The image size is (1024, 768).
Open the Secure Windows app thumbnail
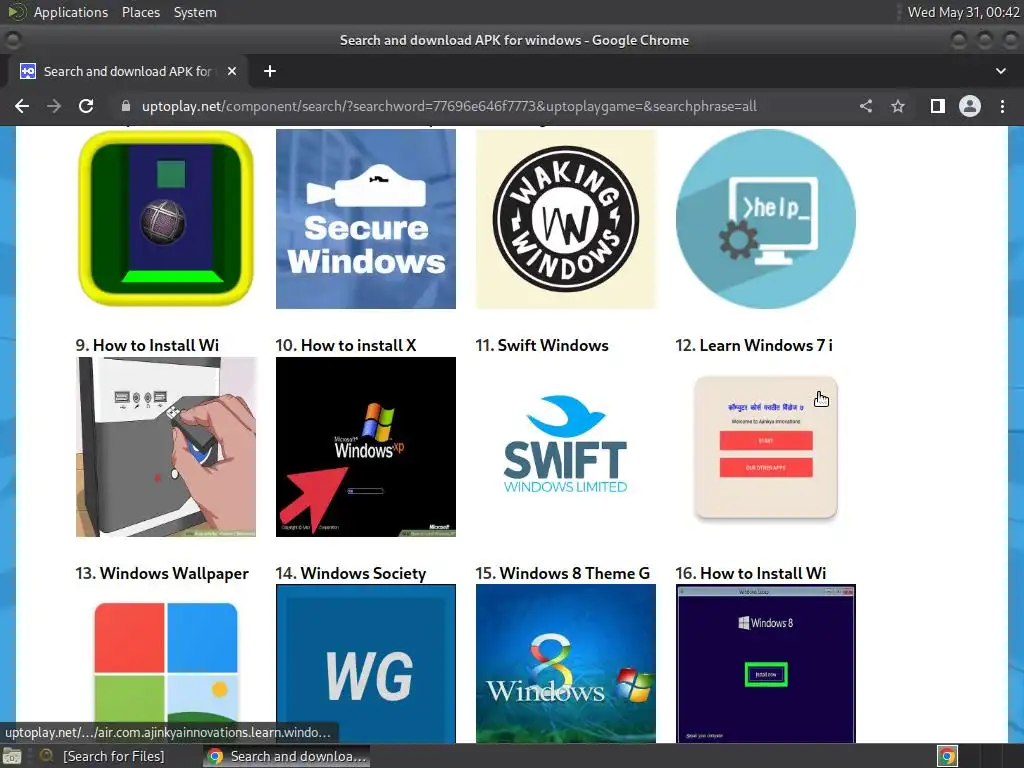(x=366, y=218)
